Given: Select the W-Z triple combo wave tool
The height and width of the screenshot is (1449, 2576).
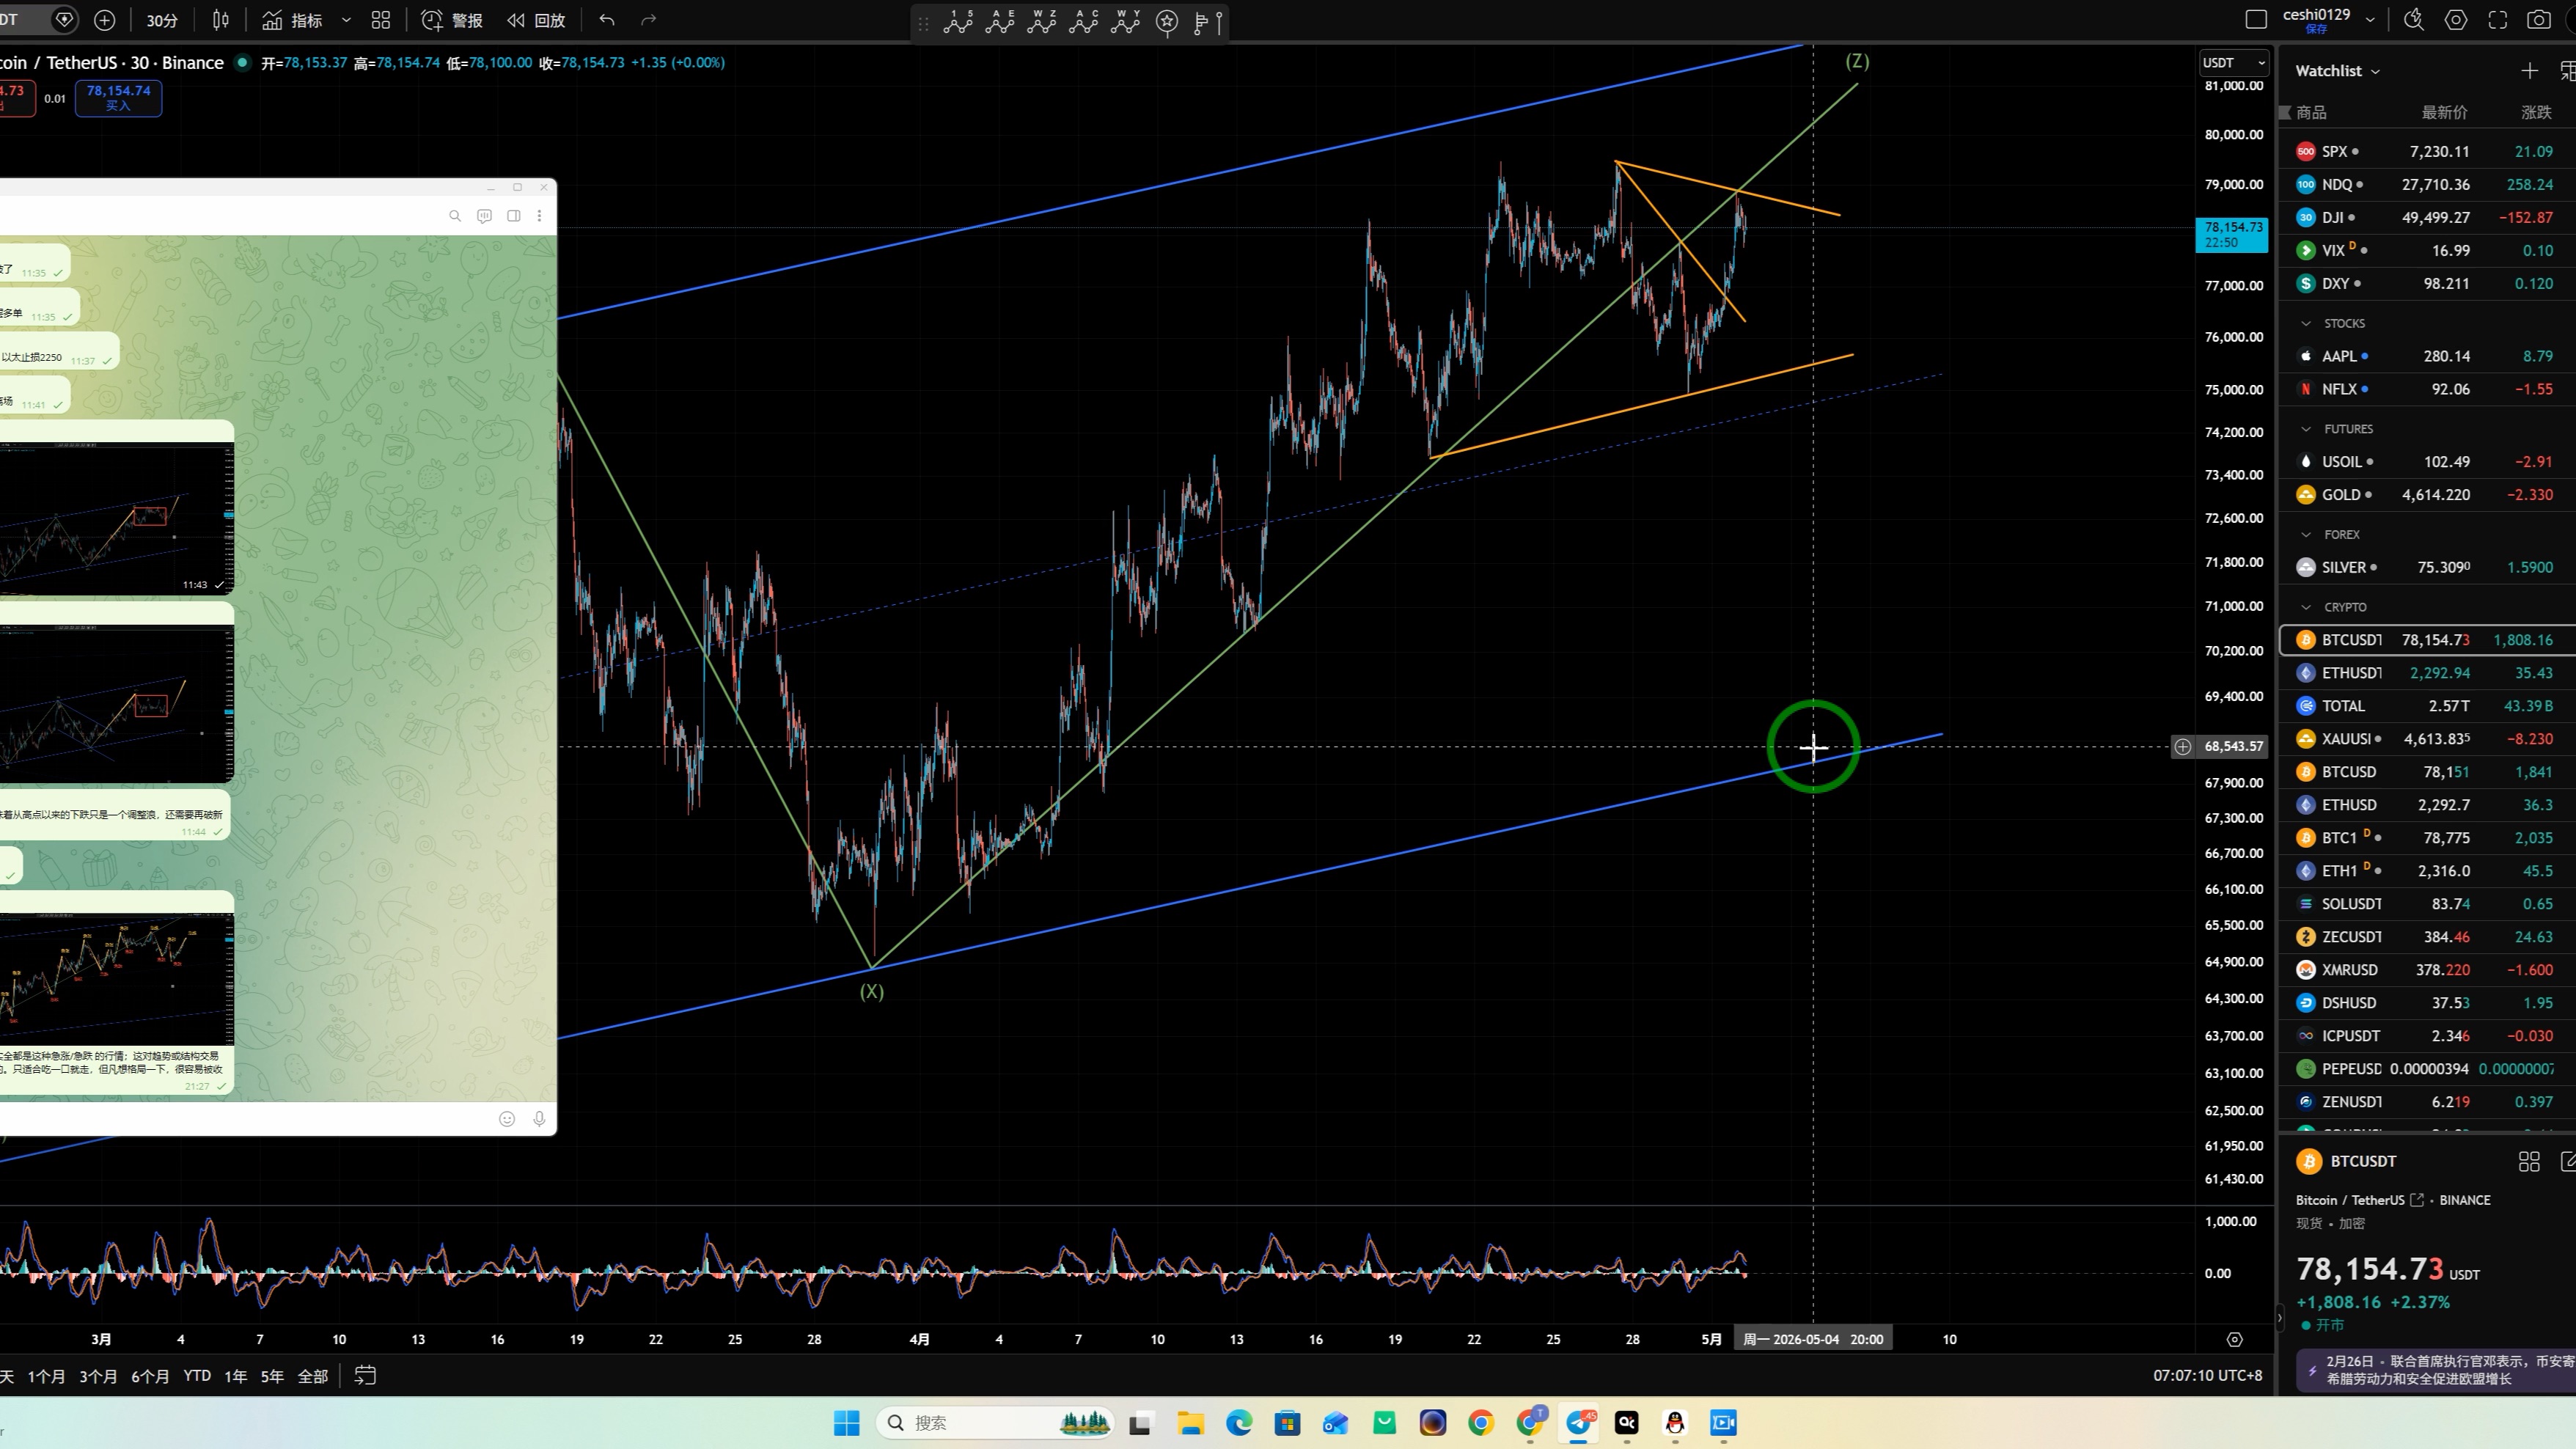Looking at the screenshot, I should pos(1042,21).
